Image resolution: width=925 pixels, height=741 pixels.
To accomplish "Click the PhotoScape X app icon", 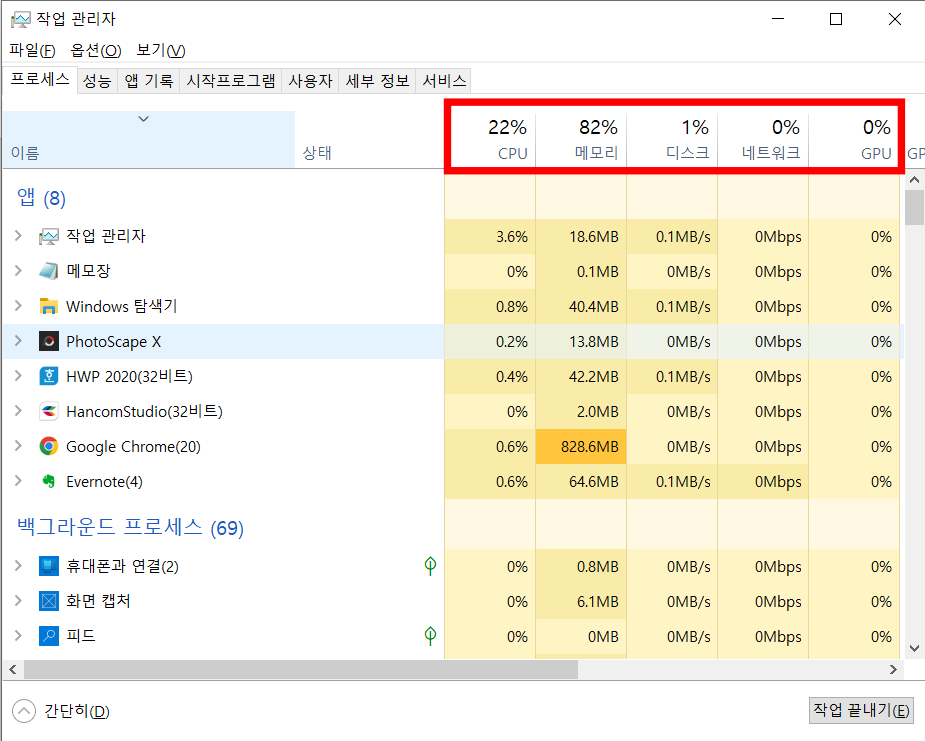I will pyautogui.click(x=48, y=341).
